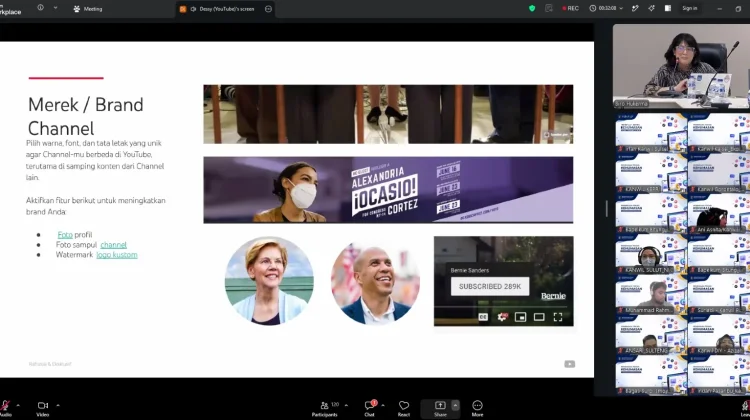This screenshot has height=420, width=750.
Task: Click the Bernie video progress bar
Action: [x=502, y=307]
